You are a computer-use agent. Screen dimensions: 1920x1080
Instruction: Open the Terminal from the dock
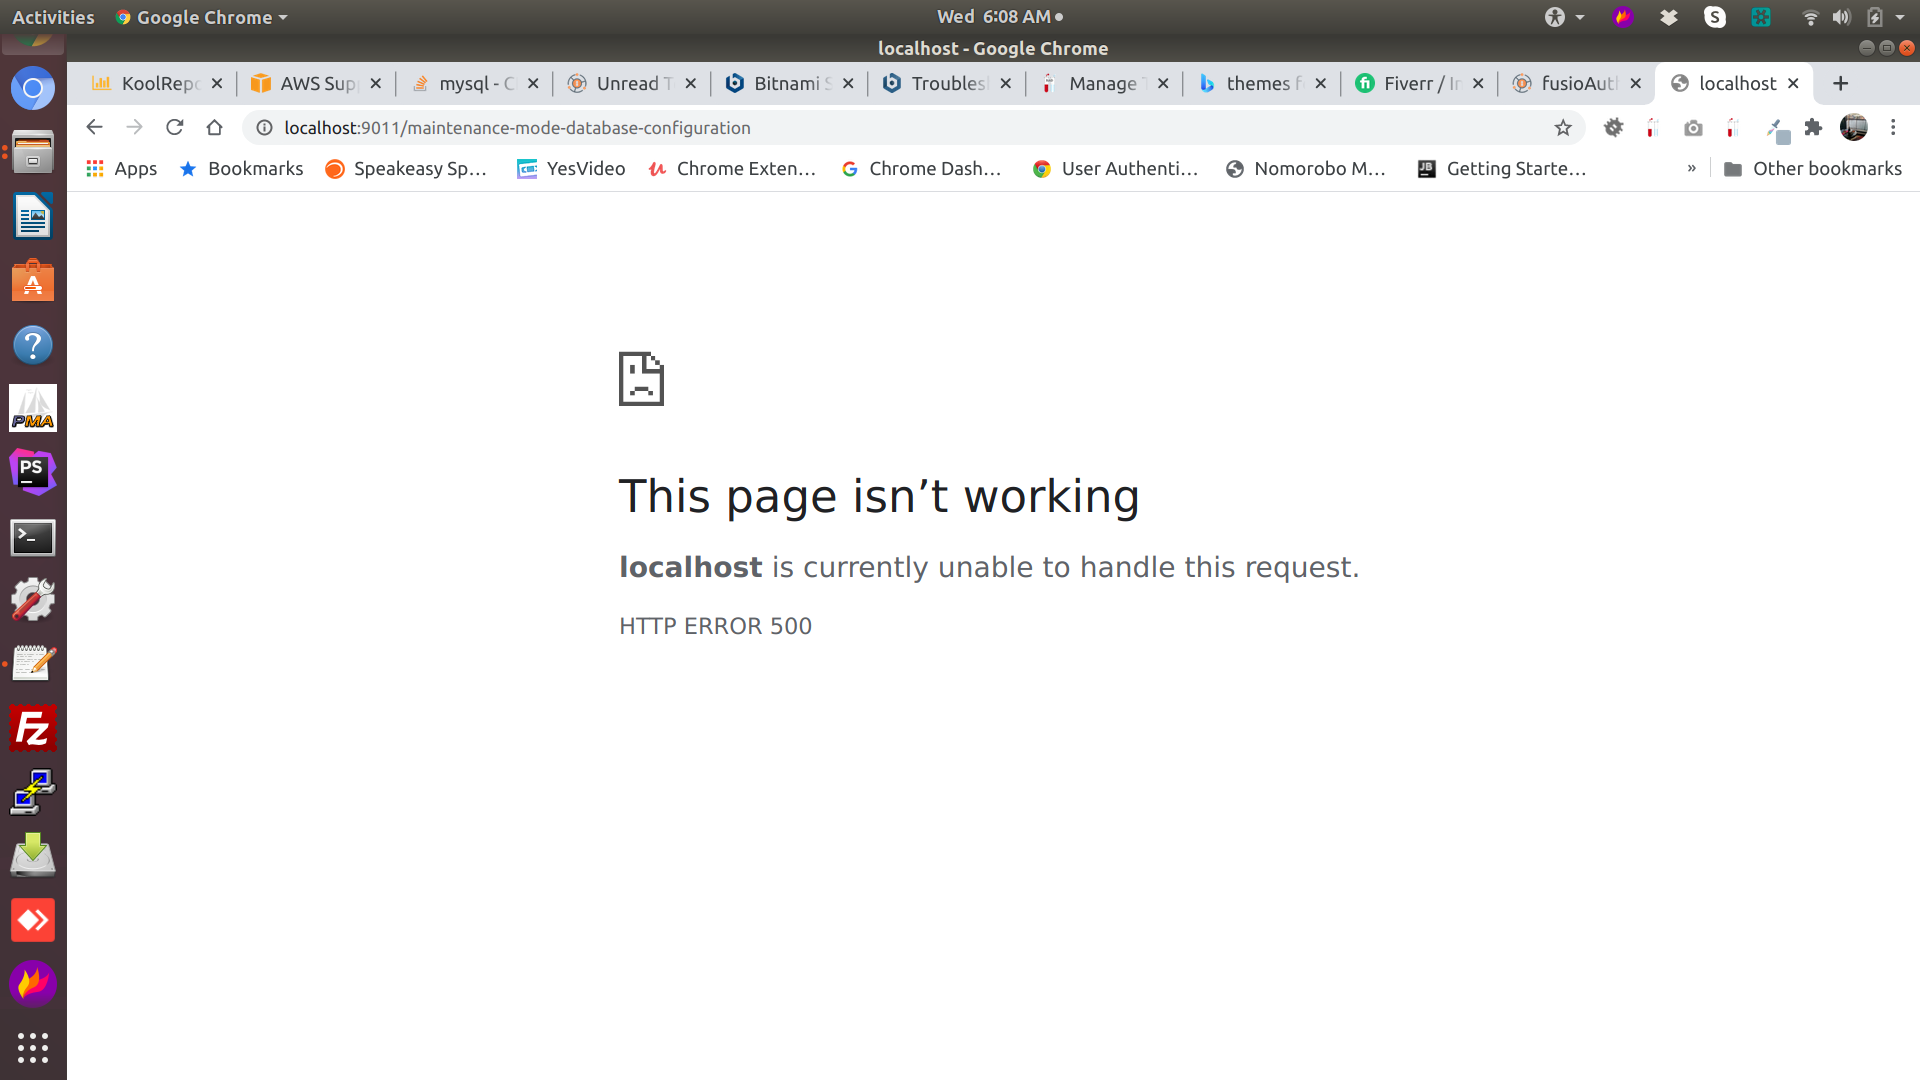pos(33,537)
